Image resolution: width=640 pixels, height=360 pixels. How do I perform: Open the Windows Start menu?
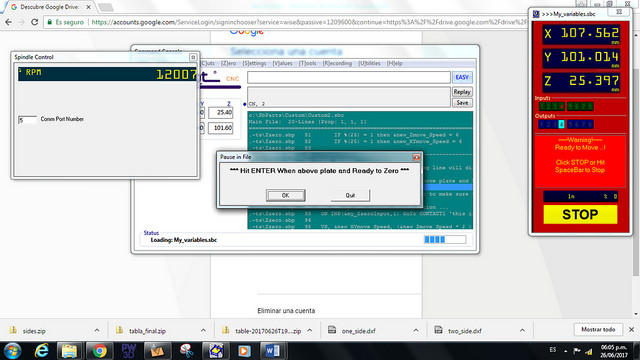[x=12, y=351]
